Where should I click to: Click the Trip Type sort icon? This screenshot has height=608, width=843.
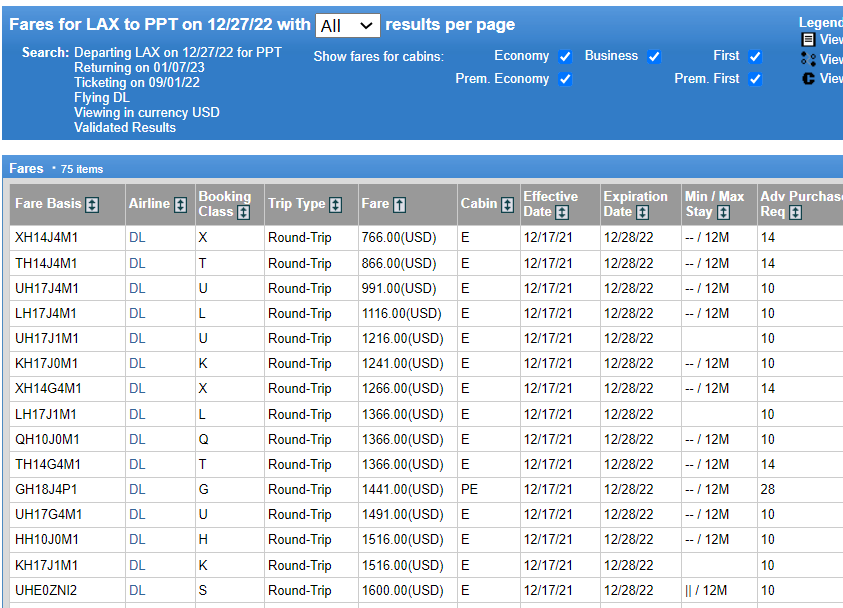point(335,205)
